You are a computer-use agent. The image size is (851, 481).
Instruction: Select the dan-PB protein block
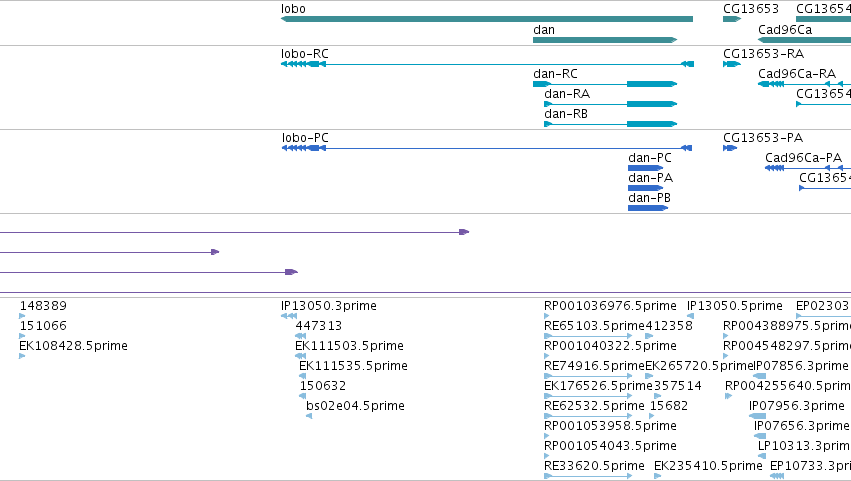[648, 208]
